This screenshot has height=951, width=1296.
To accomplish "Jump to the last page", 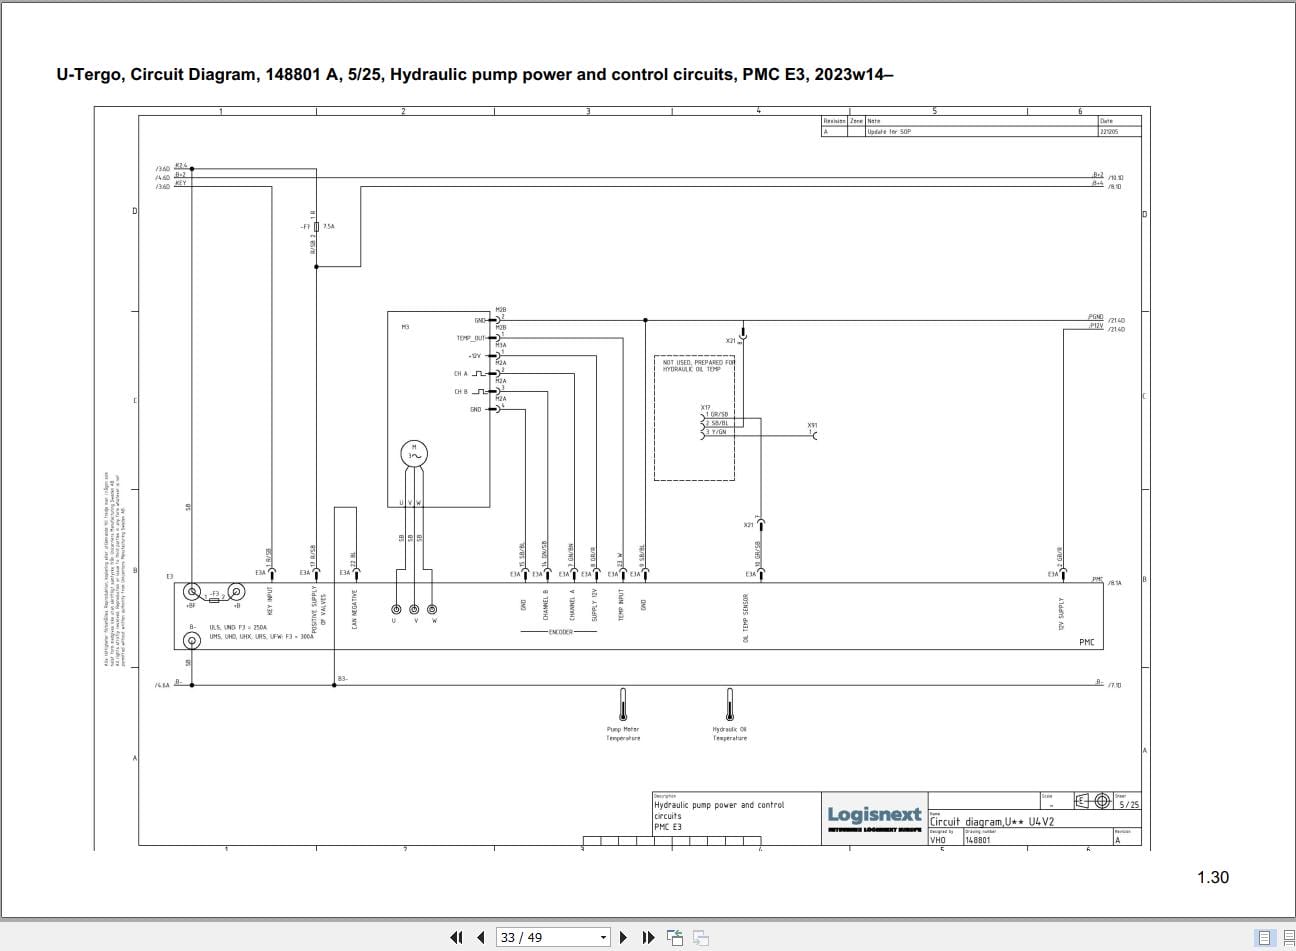I will [x=648, y=937].
